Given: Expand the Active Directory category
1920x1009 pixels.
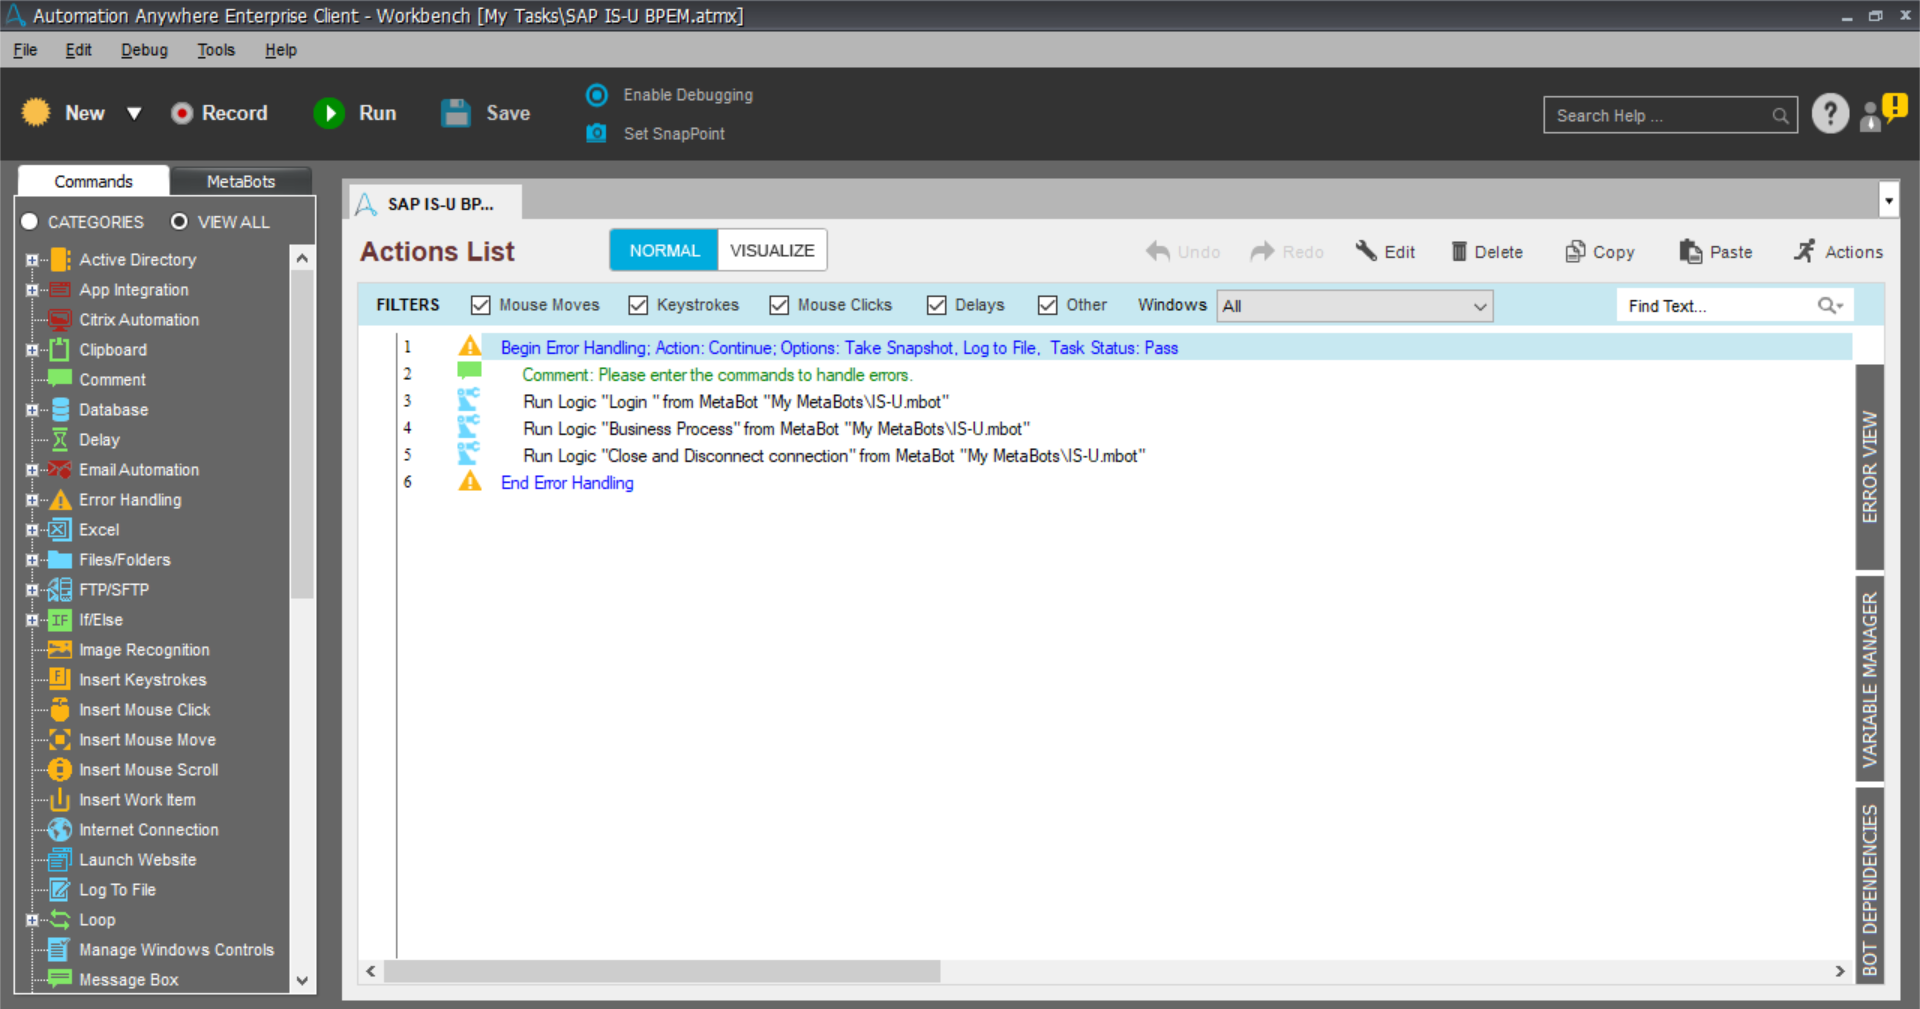Looking at the screenshot, I should coord(32,260).
